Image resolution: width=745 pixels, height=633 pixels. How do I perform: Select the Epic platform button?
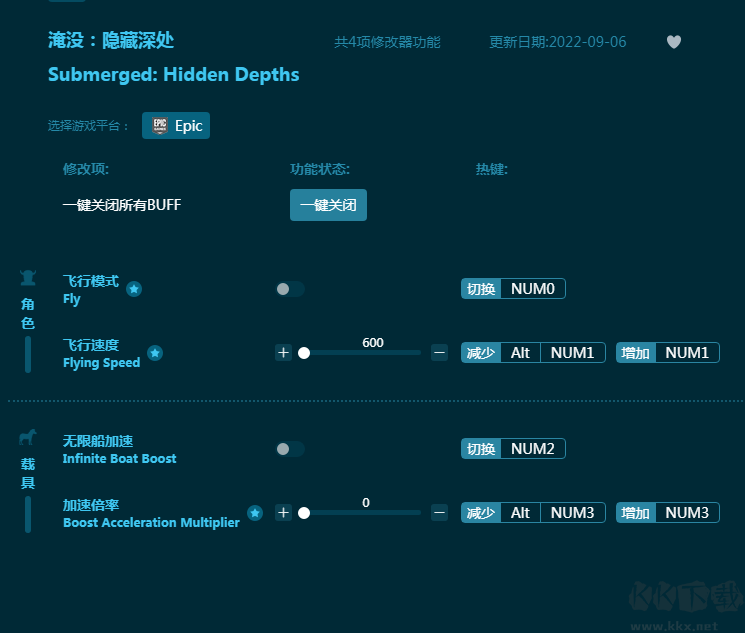(176, 125)
